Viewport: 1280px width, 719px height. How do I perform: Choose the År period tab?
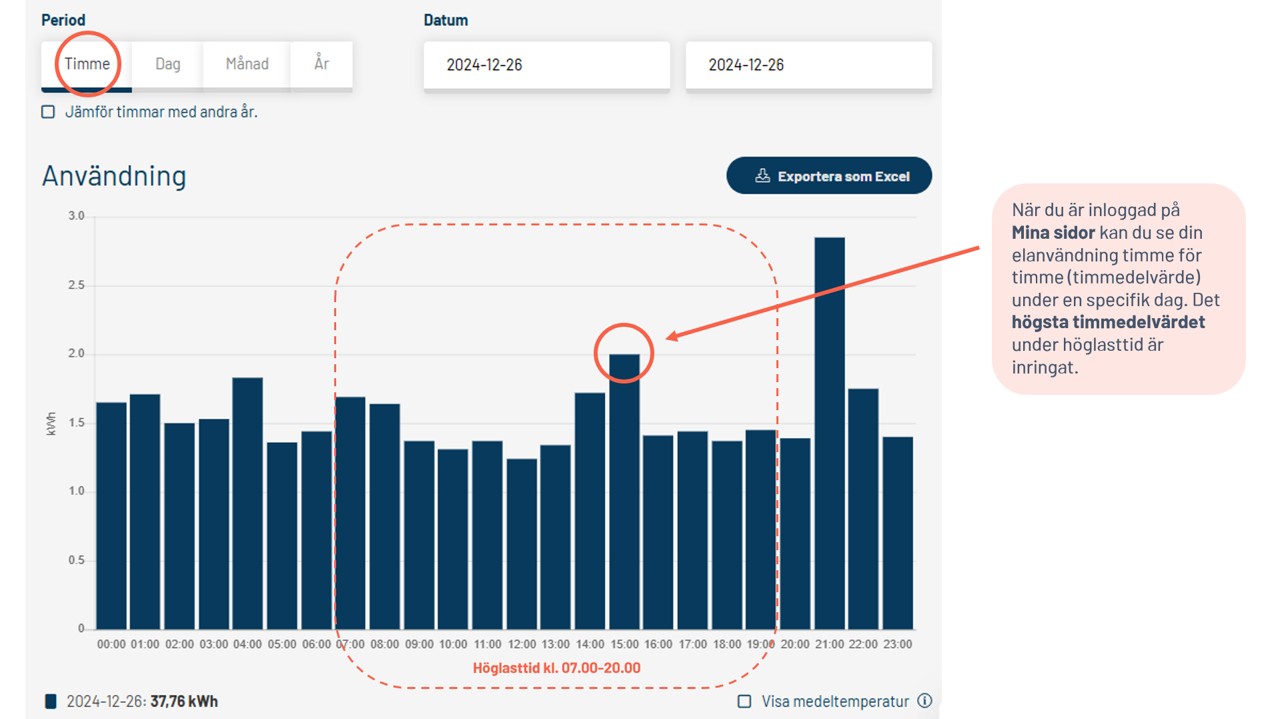[x=321, y=64]
